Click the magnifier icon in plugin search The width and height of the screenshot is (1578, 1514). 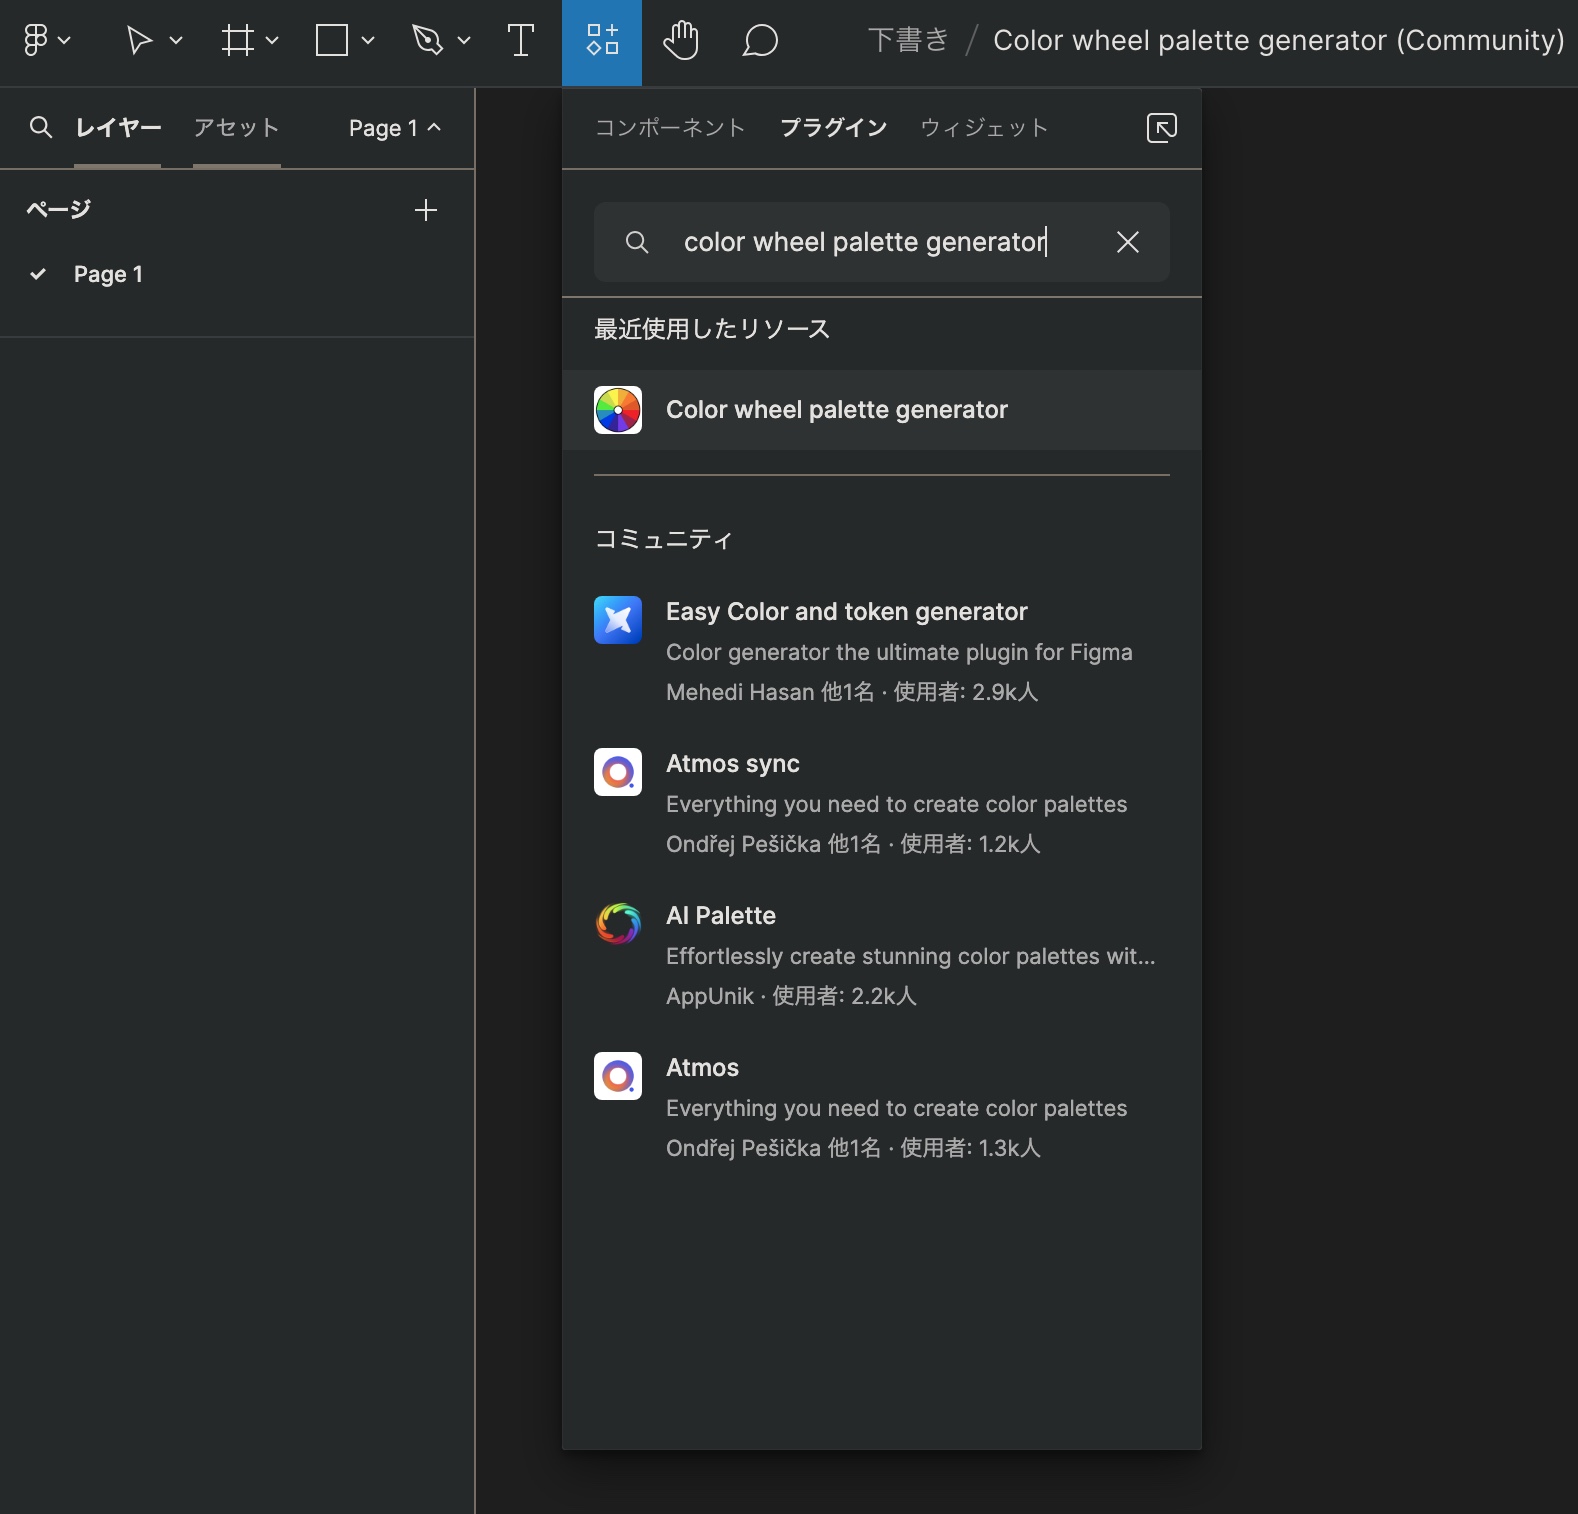637,242
